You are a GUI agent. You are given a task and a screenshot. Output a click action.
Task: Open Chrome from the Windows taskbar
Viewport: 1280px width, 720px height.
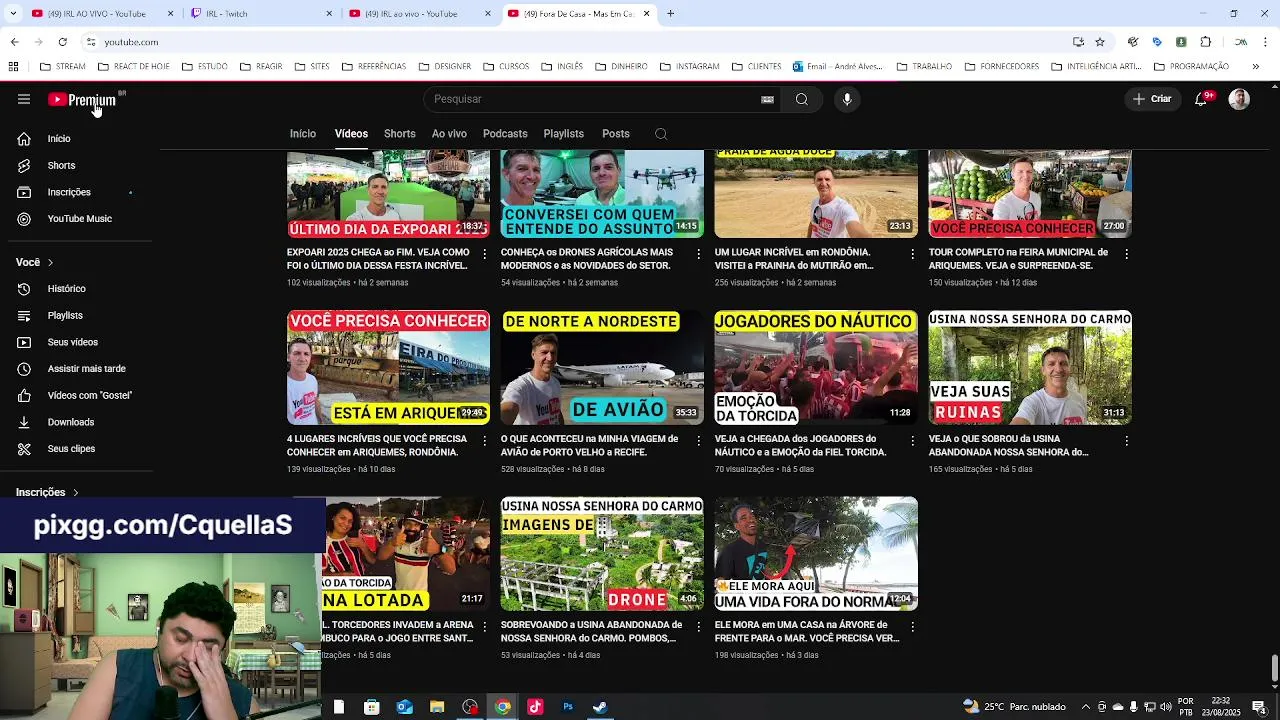click(502, 707)
